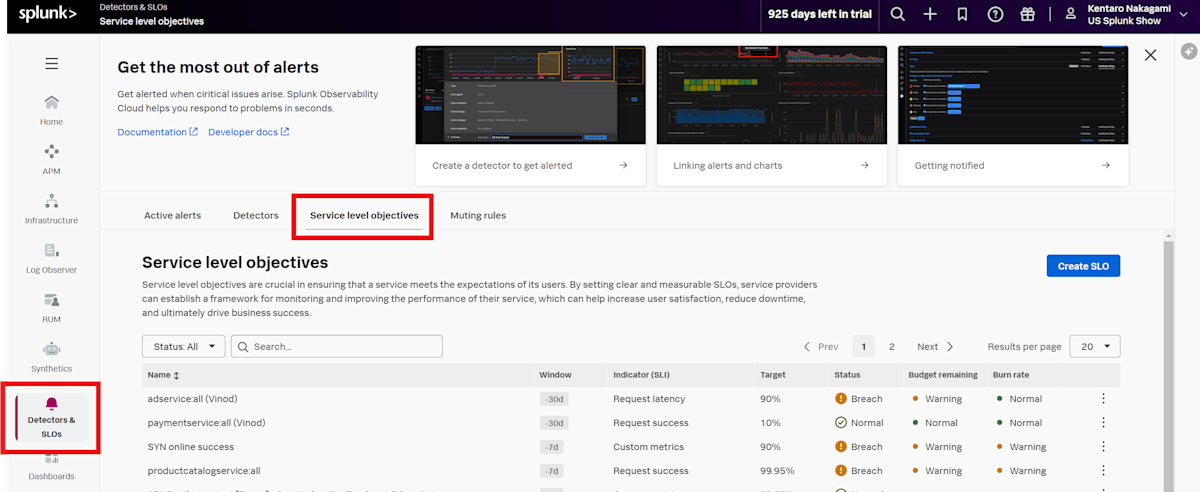Open the Documentation link
Viewport: 1200px width, 492px height.
(157, 132)
